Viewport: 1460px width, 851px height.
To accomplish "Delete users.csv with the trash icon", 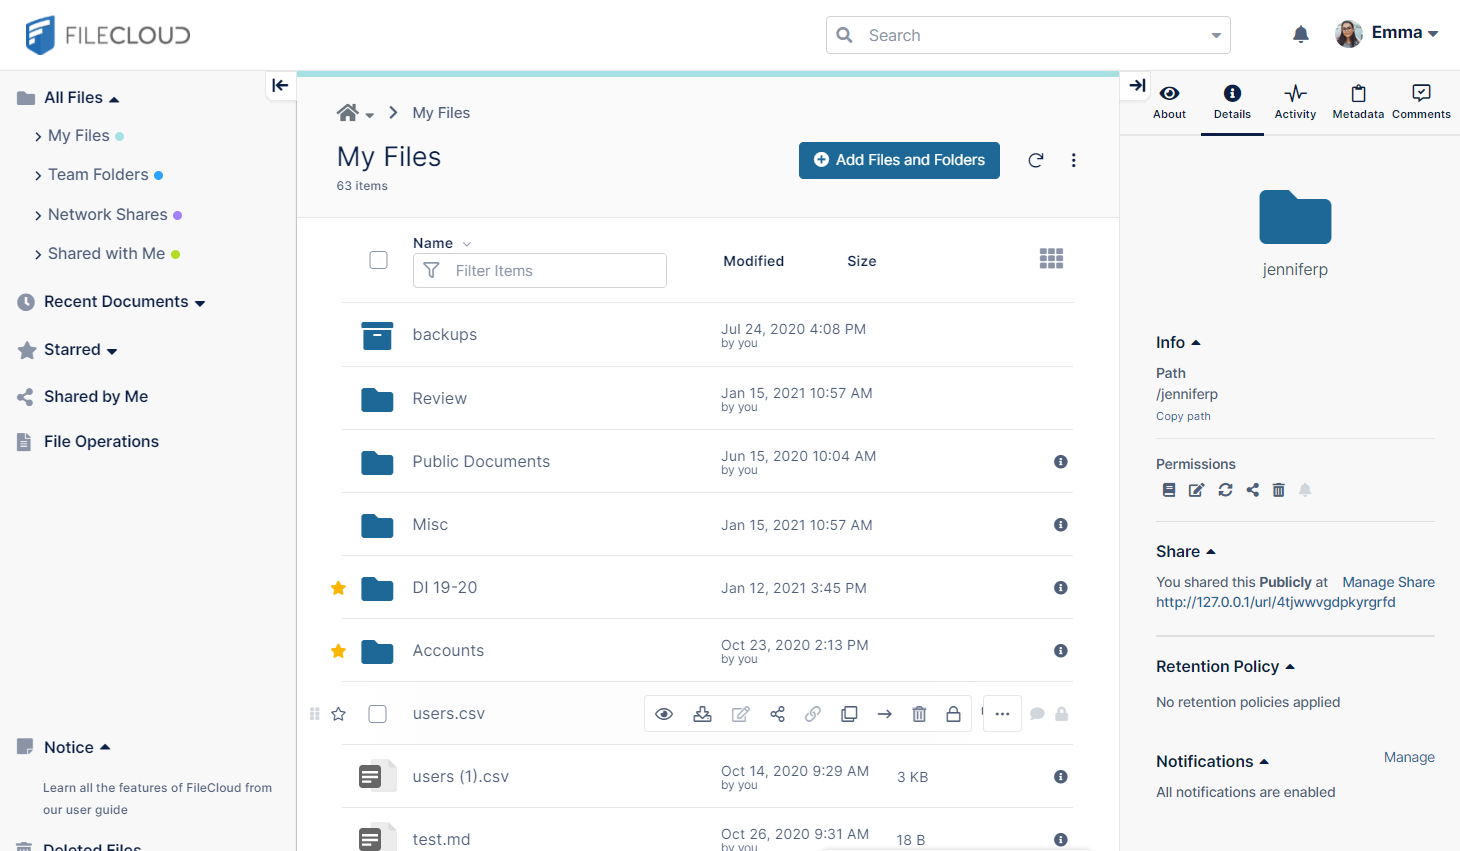I will [x=919, y=714].
